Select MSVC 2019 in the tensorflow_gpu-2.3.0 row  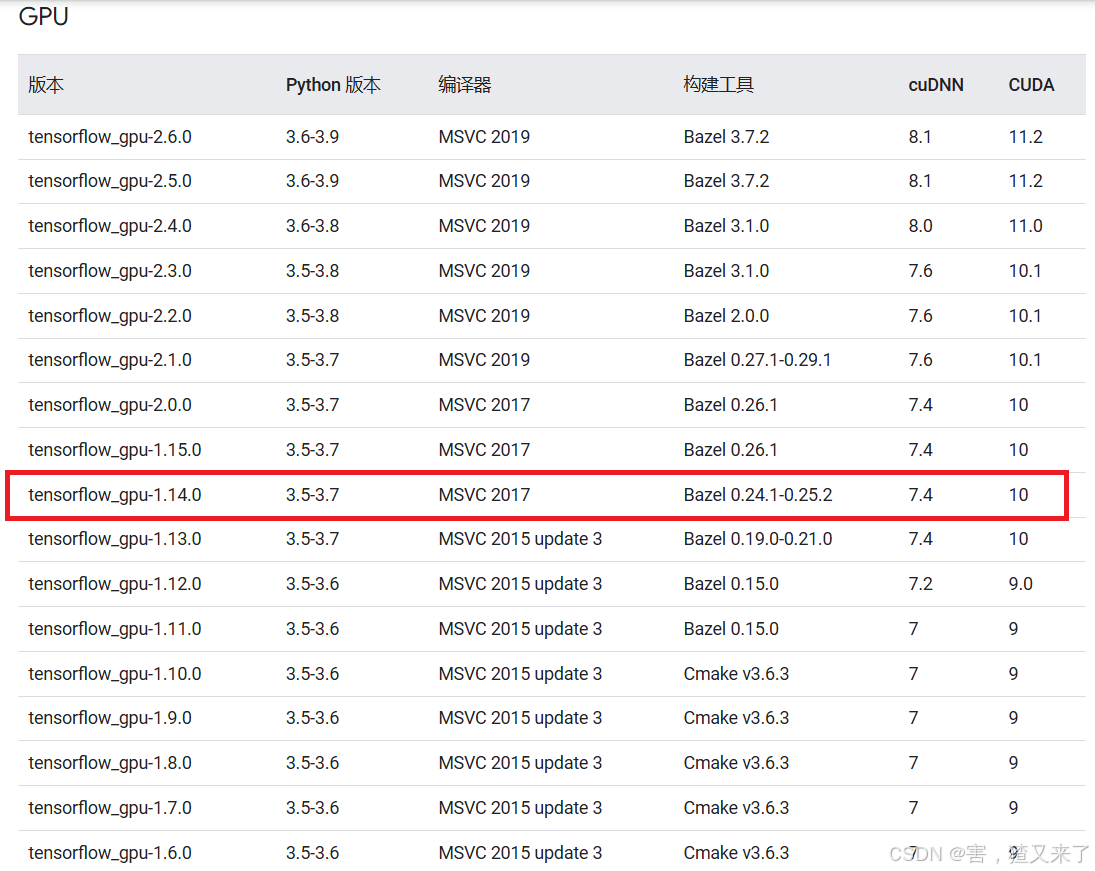484,271
